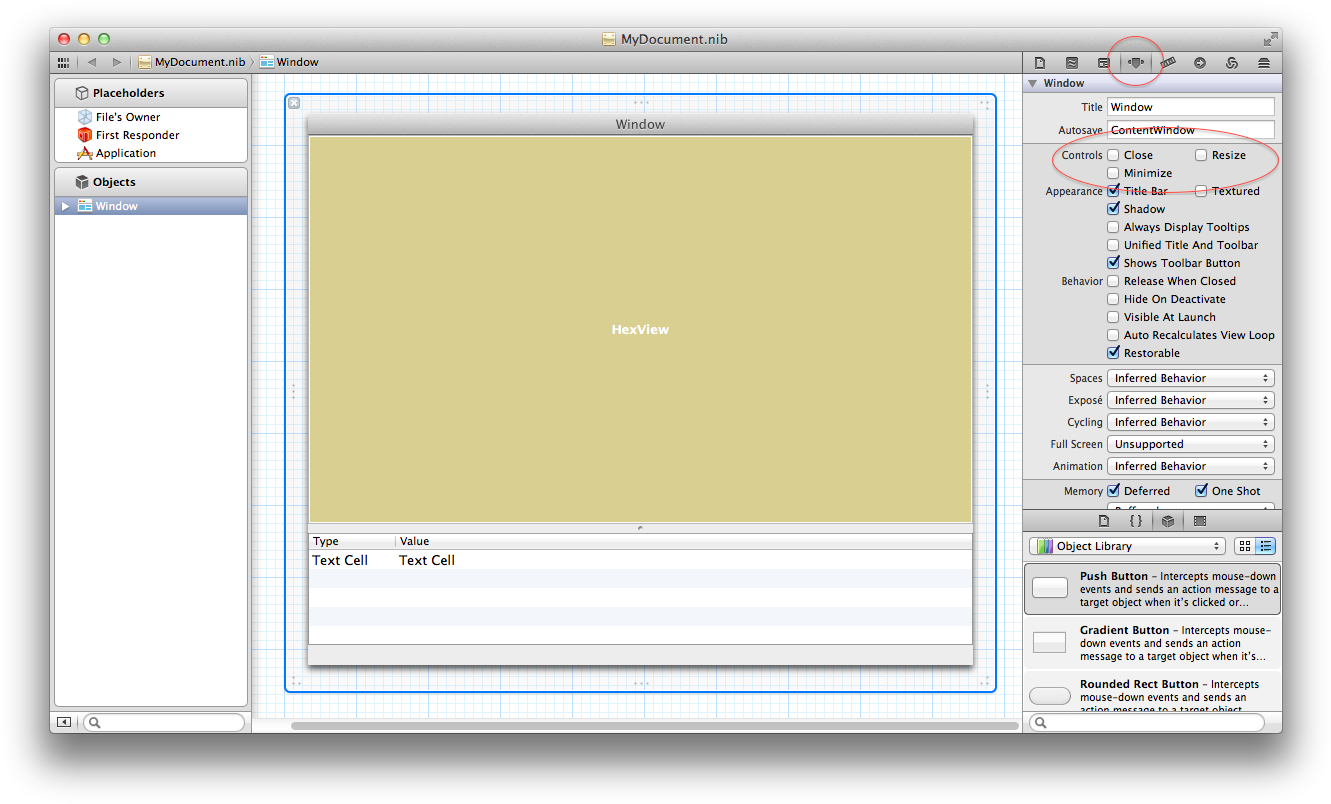This screenshot has height=804, width=1331.
Task: Open the File Template library icon
Action: (x=1103, y=521)
